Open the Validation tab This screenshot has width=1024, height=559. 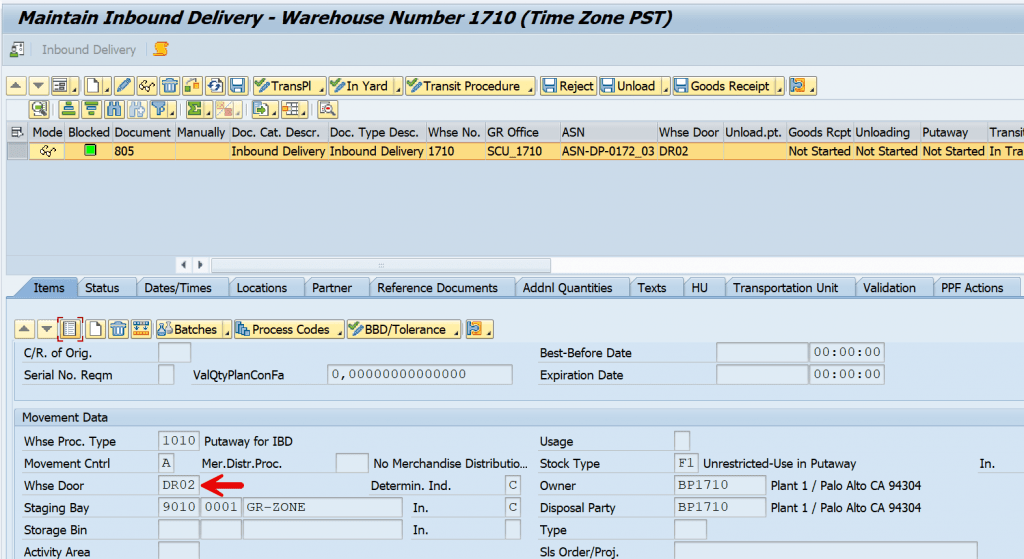coord(889,287)
